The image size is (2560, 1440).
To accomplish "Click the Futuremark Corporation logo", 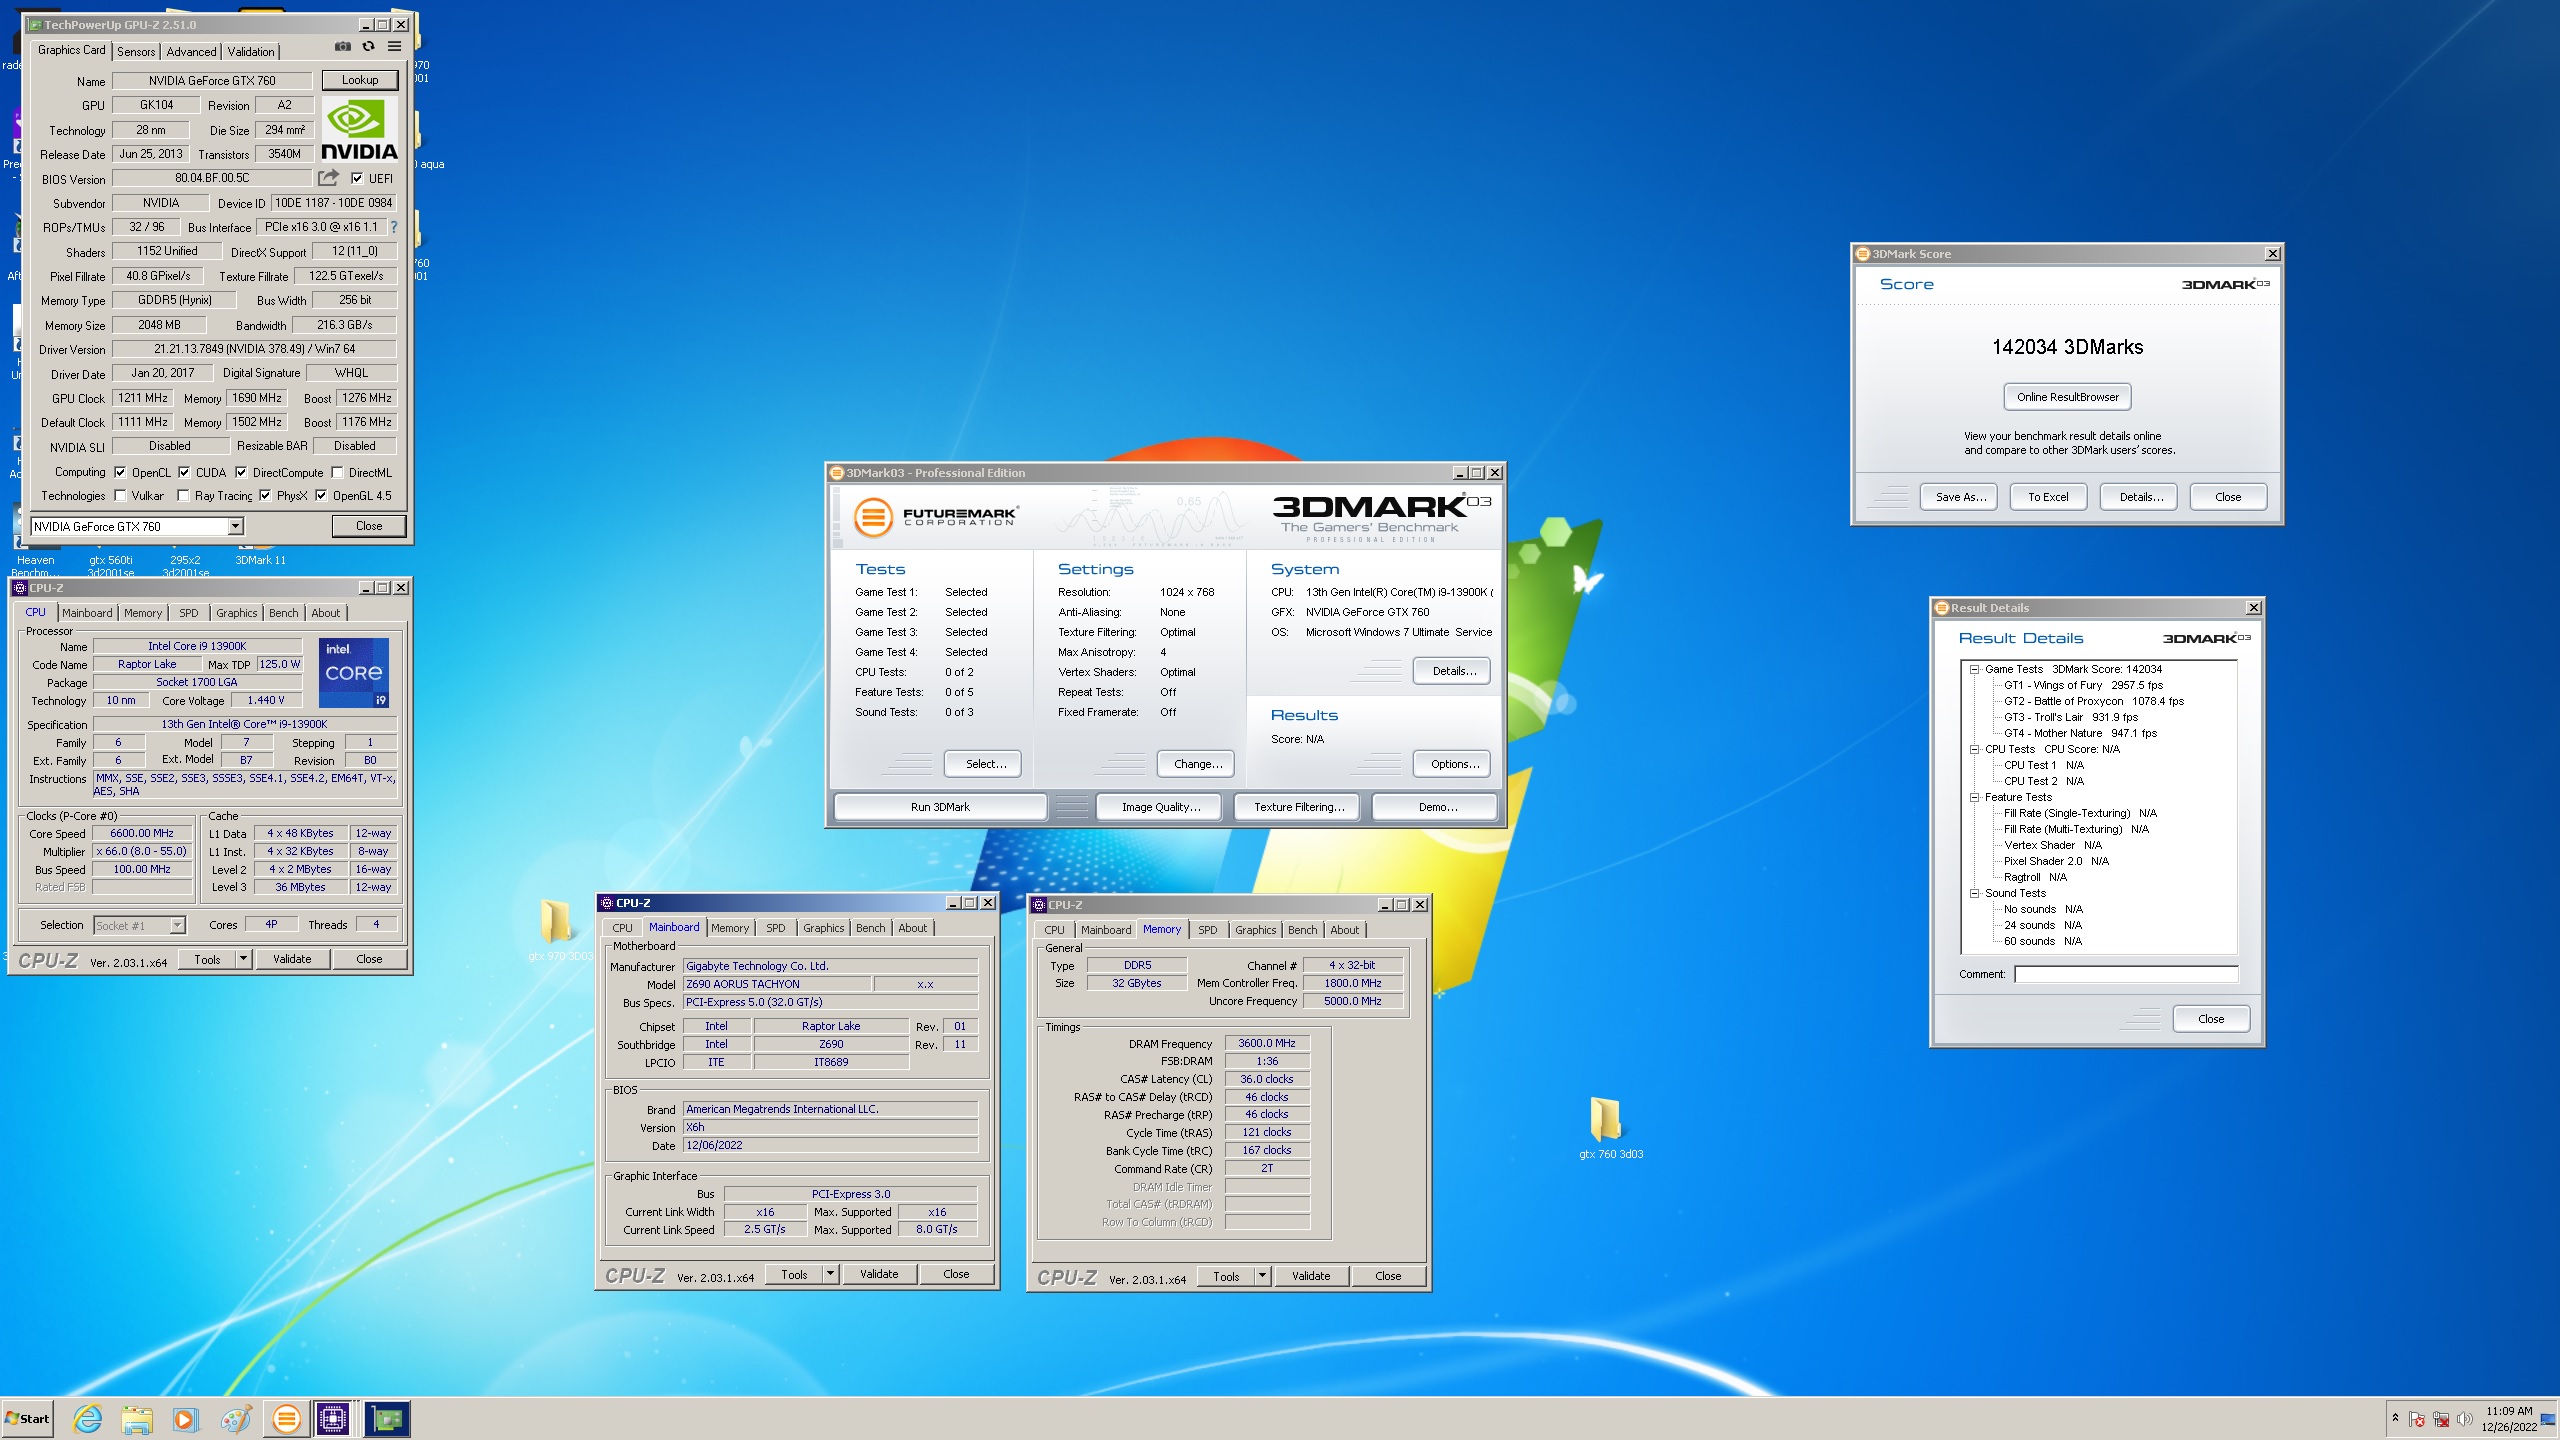I will tap(936, 517).
